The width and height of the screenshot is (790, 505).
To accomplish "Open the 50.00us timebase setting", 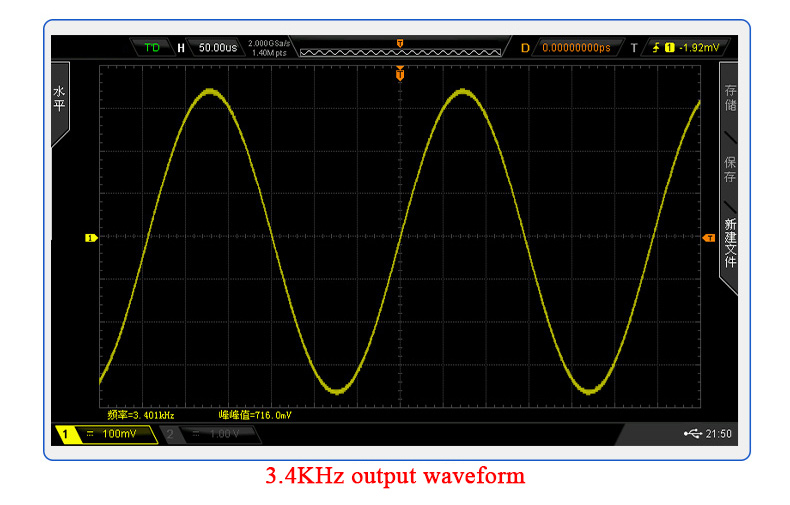I will coord(217,47).
